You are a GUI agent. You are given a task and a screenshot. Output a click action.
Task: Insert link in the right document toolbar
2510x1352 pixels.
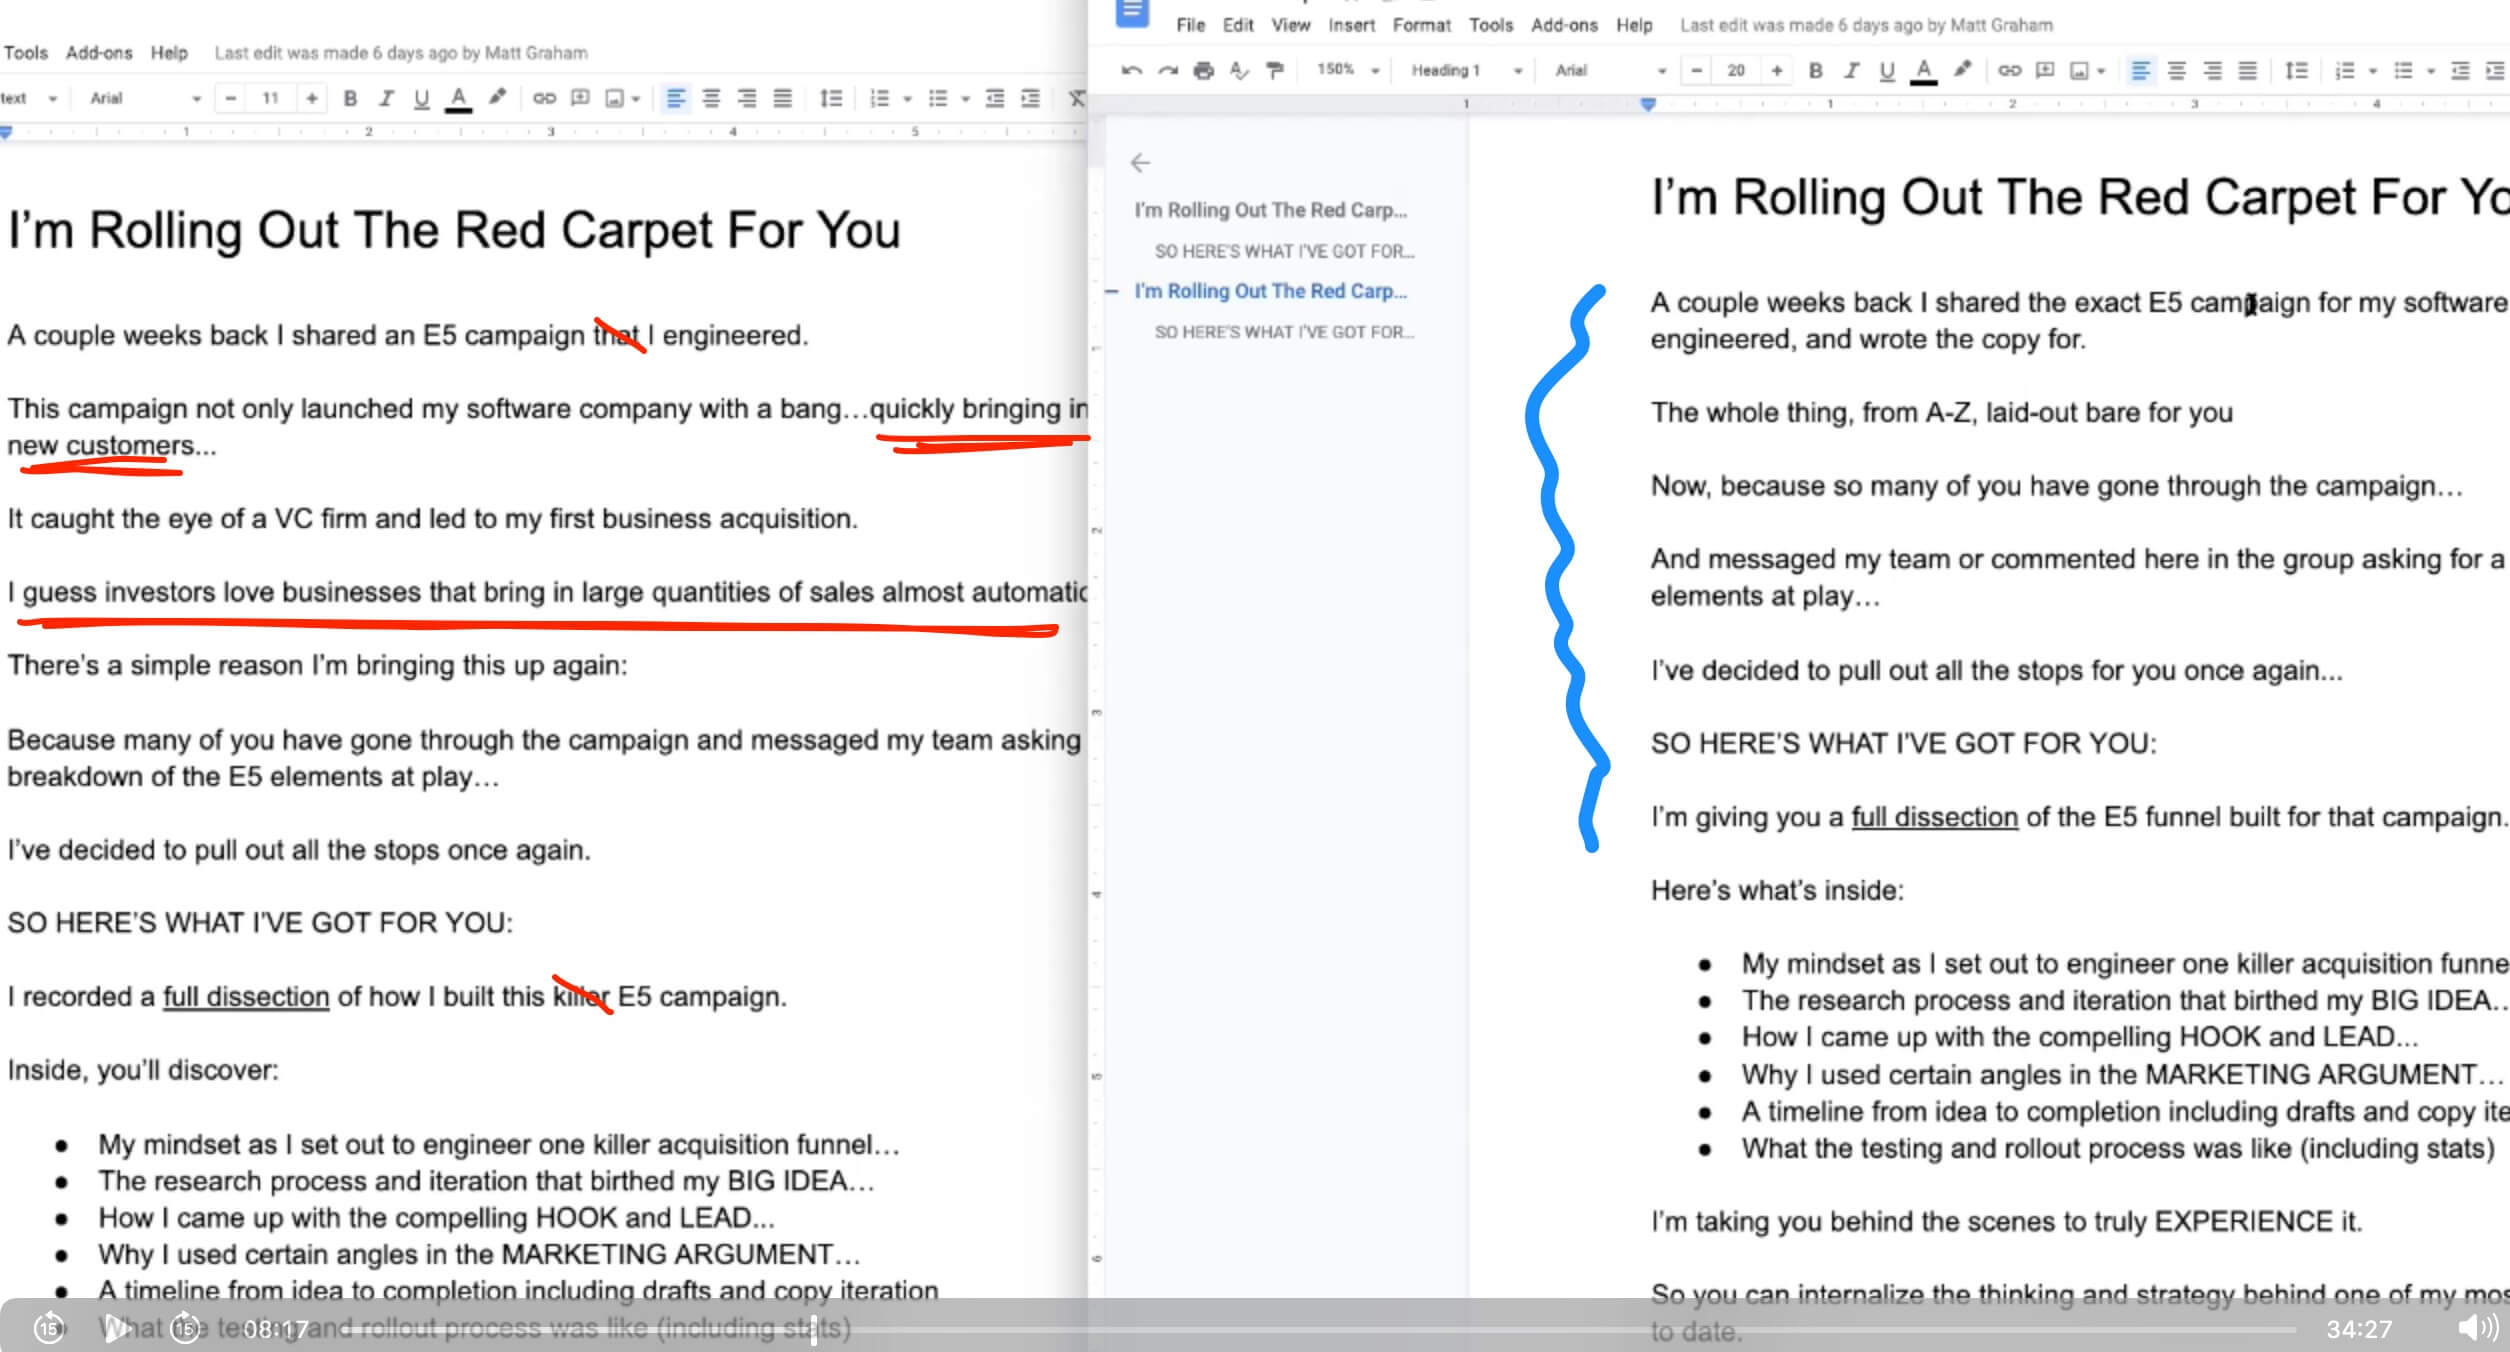point(2009,70)
